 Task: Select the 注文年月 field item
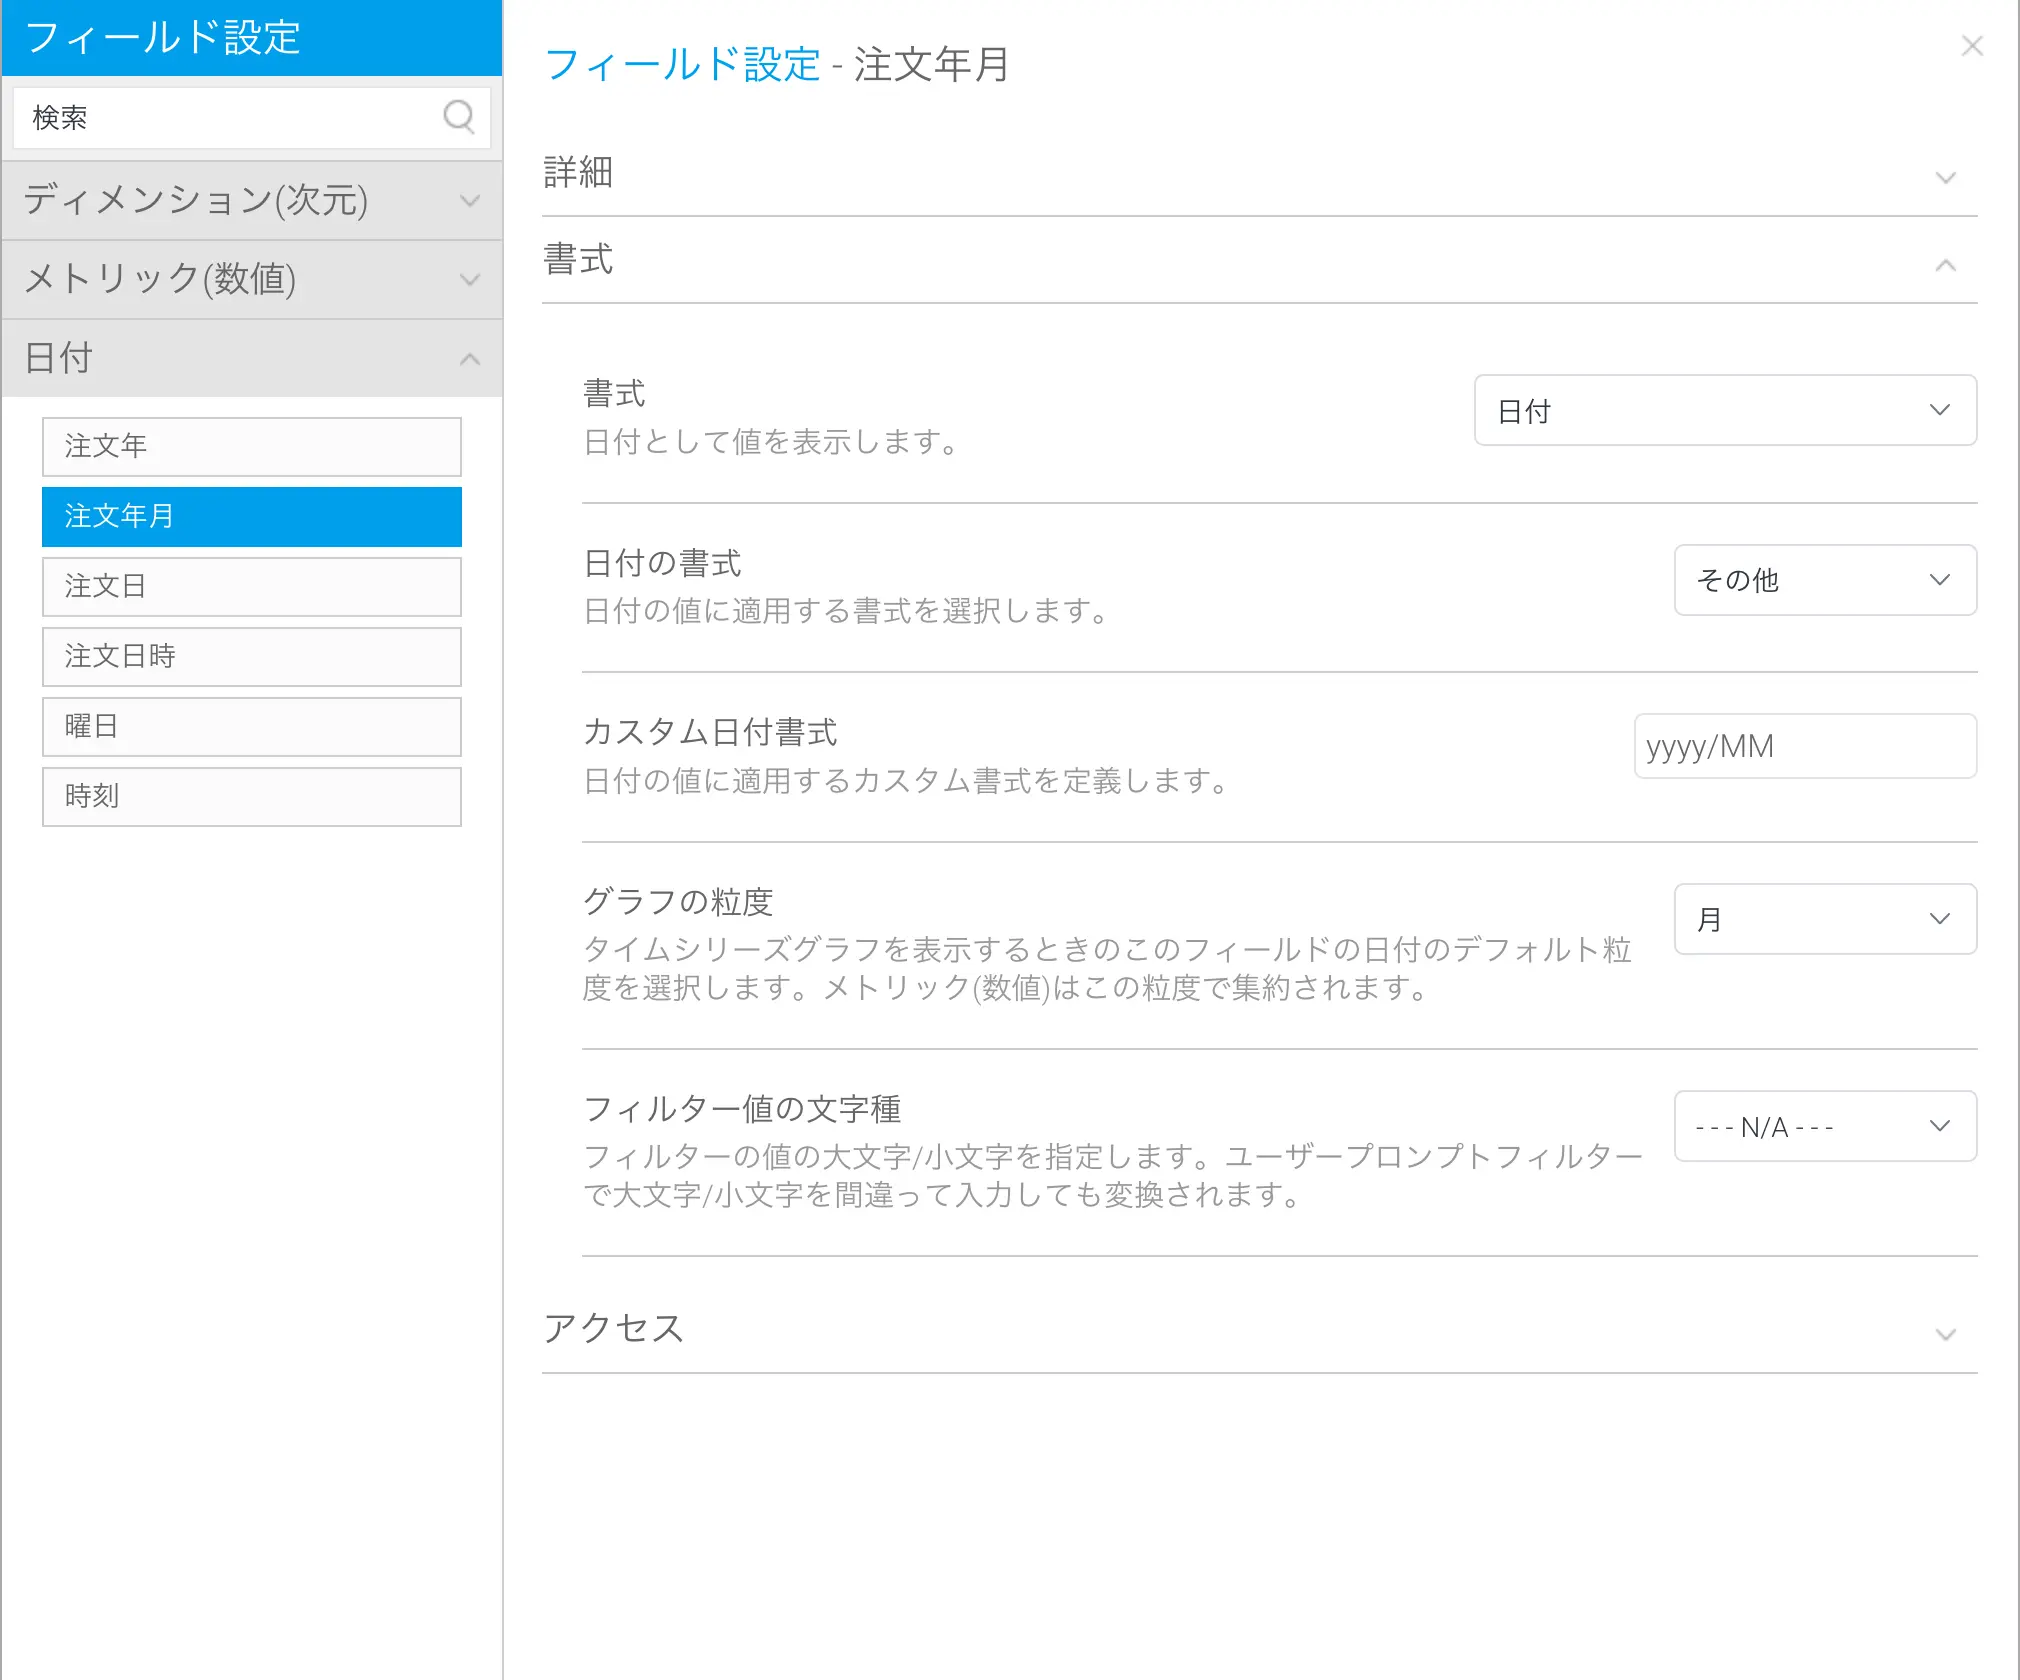coord(251,516)
